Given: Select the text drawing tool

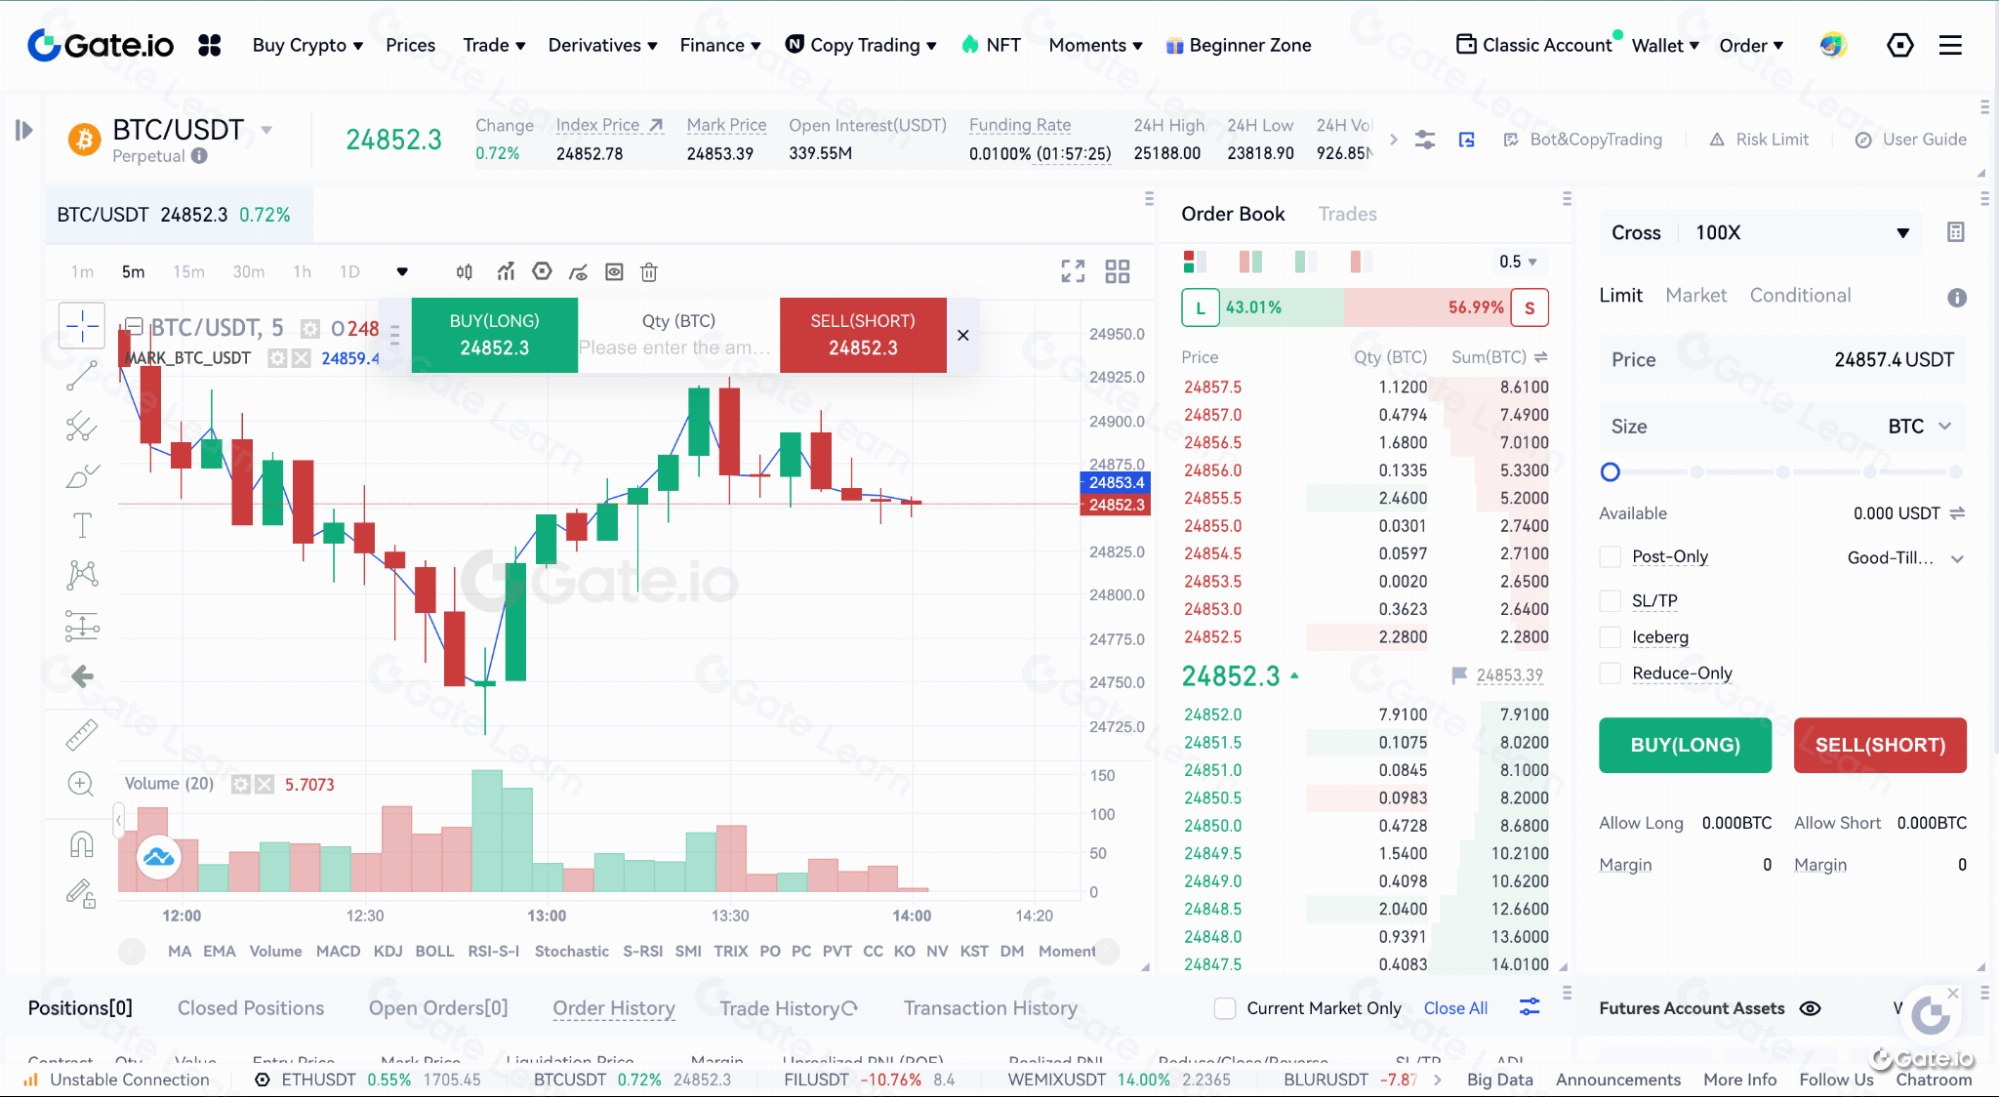Looking at the screenshot, I should pyautogui.click(x=82, y=525).
